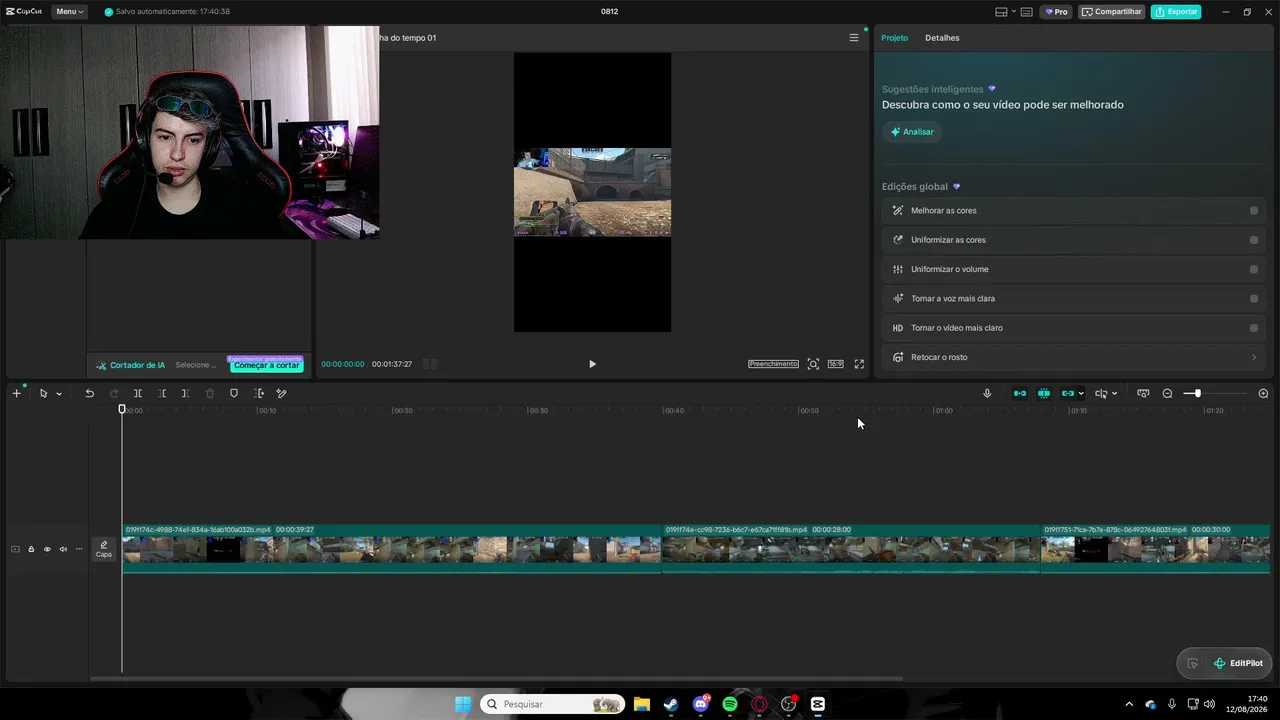Image resolution: width=1280 pixels, height=720 pixels.
Task: Toggle clip linkage
Action: click(1067, 393)
